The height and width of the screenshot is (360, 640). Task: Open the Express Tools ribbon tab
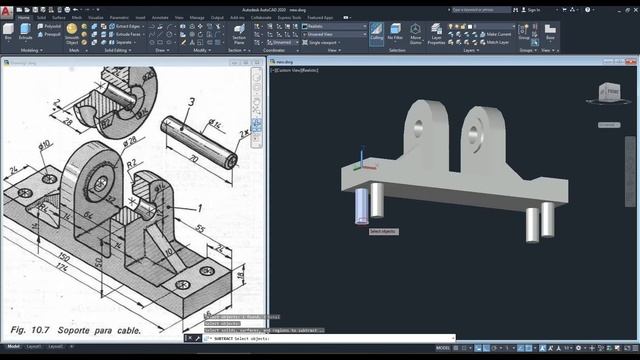(289, 18)
